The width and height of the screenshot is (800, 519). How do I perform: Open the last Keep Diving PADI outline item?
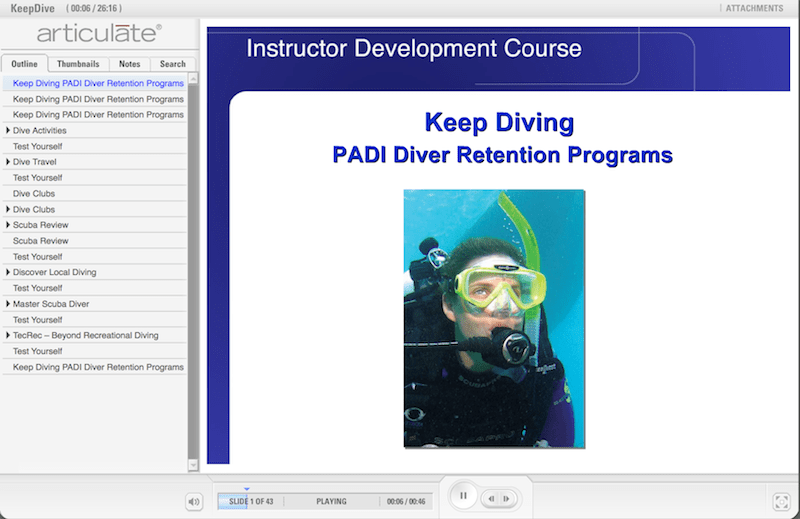[x=95, y=367]
